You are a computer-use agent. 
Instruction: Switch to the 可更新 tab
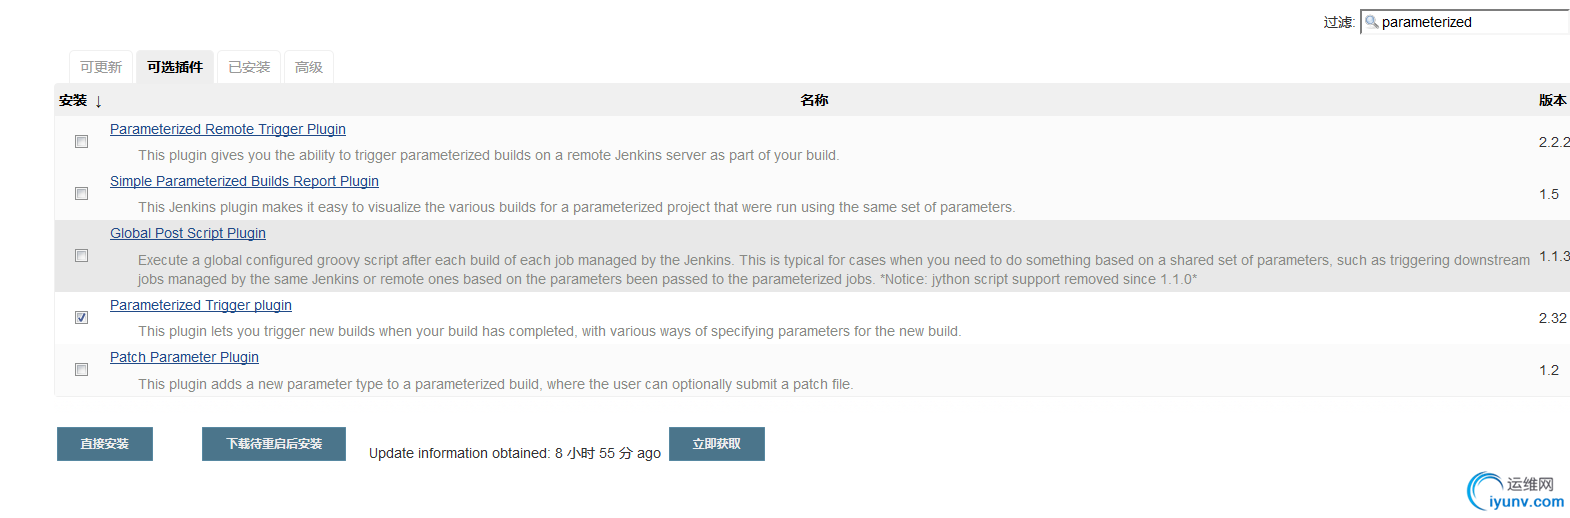(101, 67)
